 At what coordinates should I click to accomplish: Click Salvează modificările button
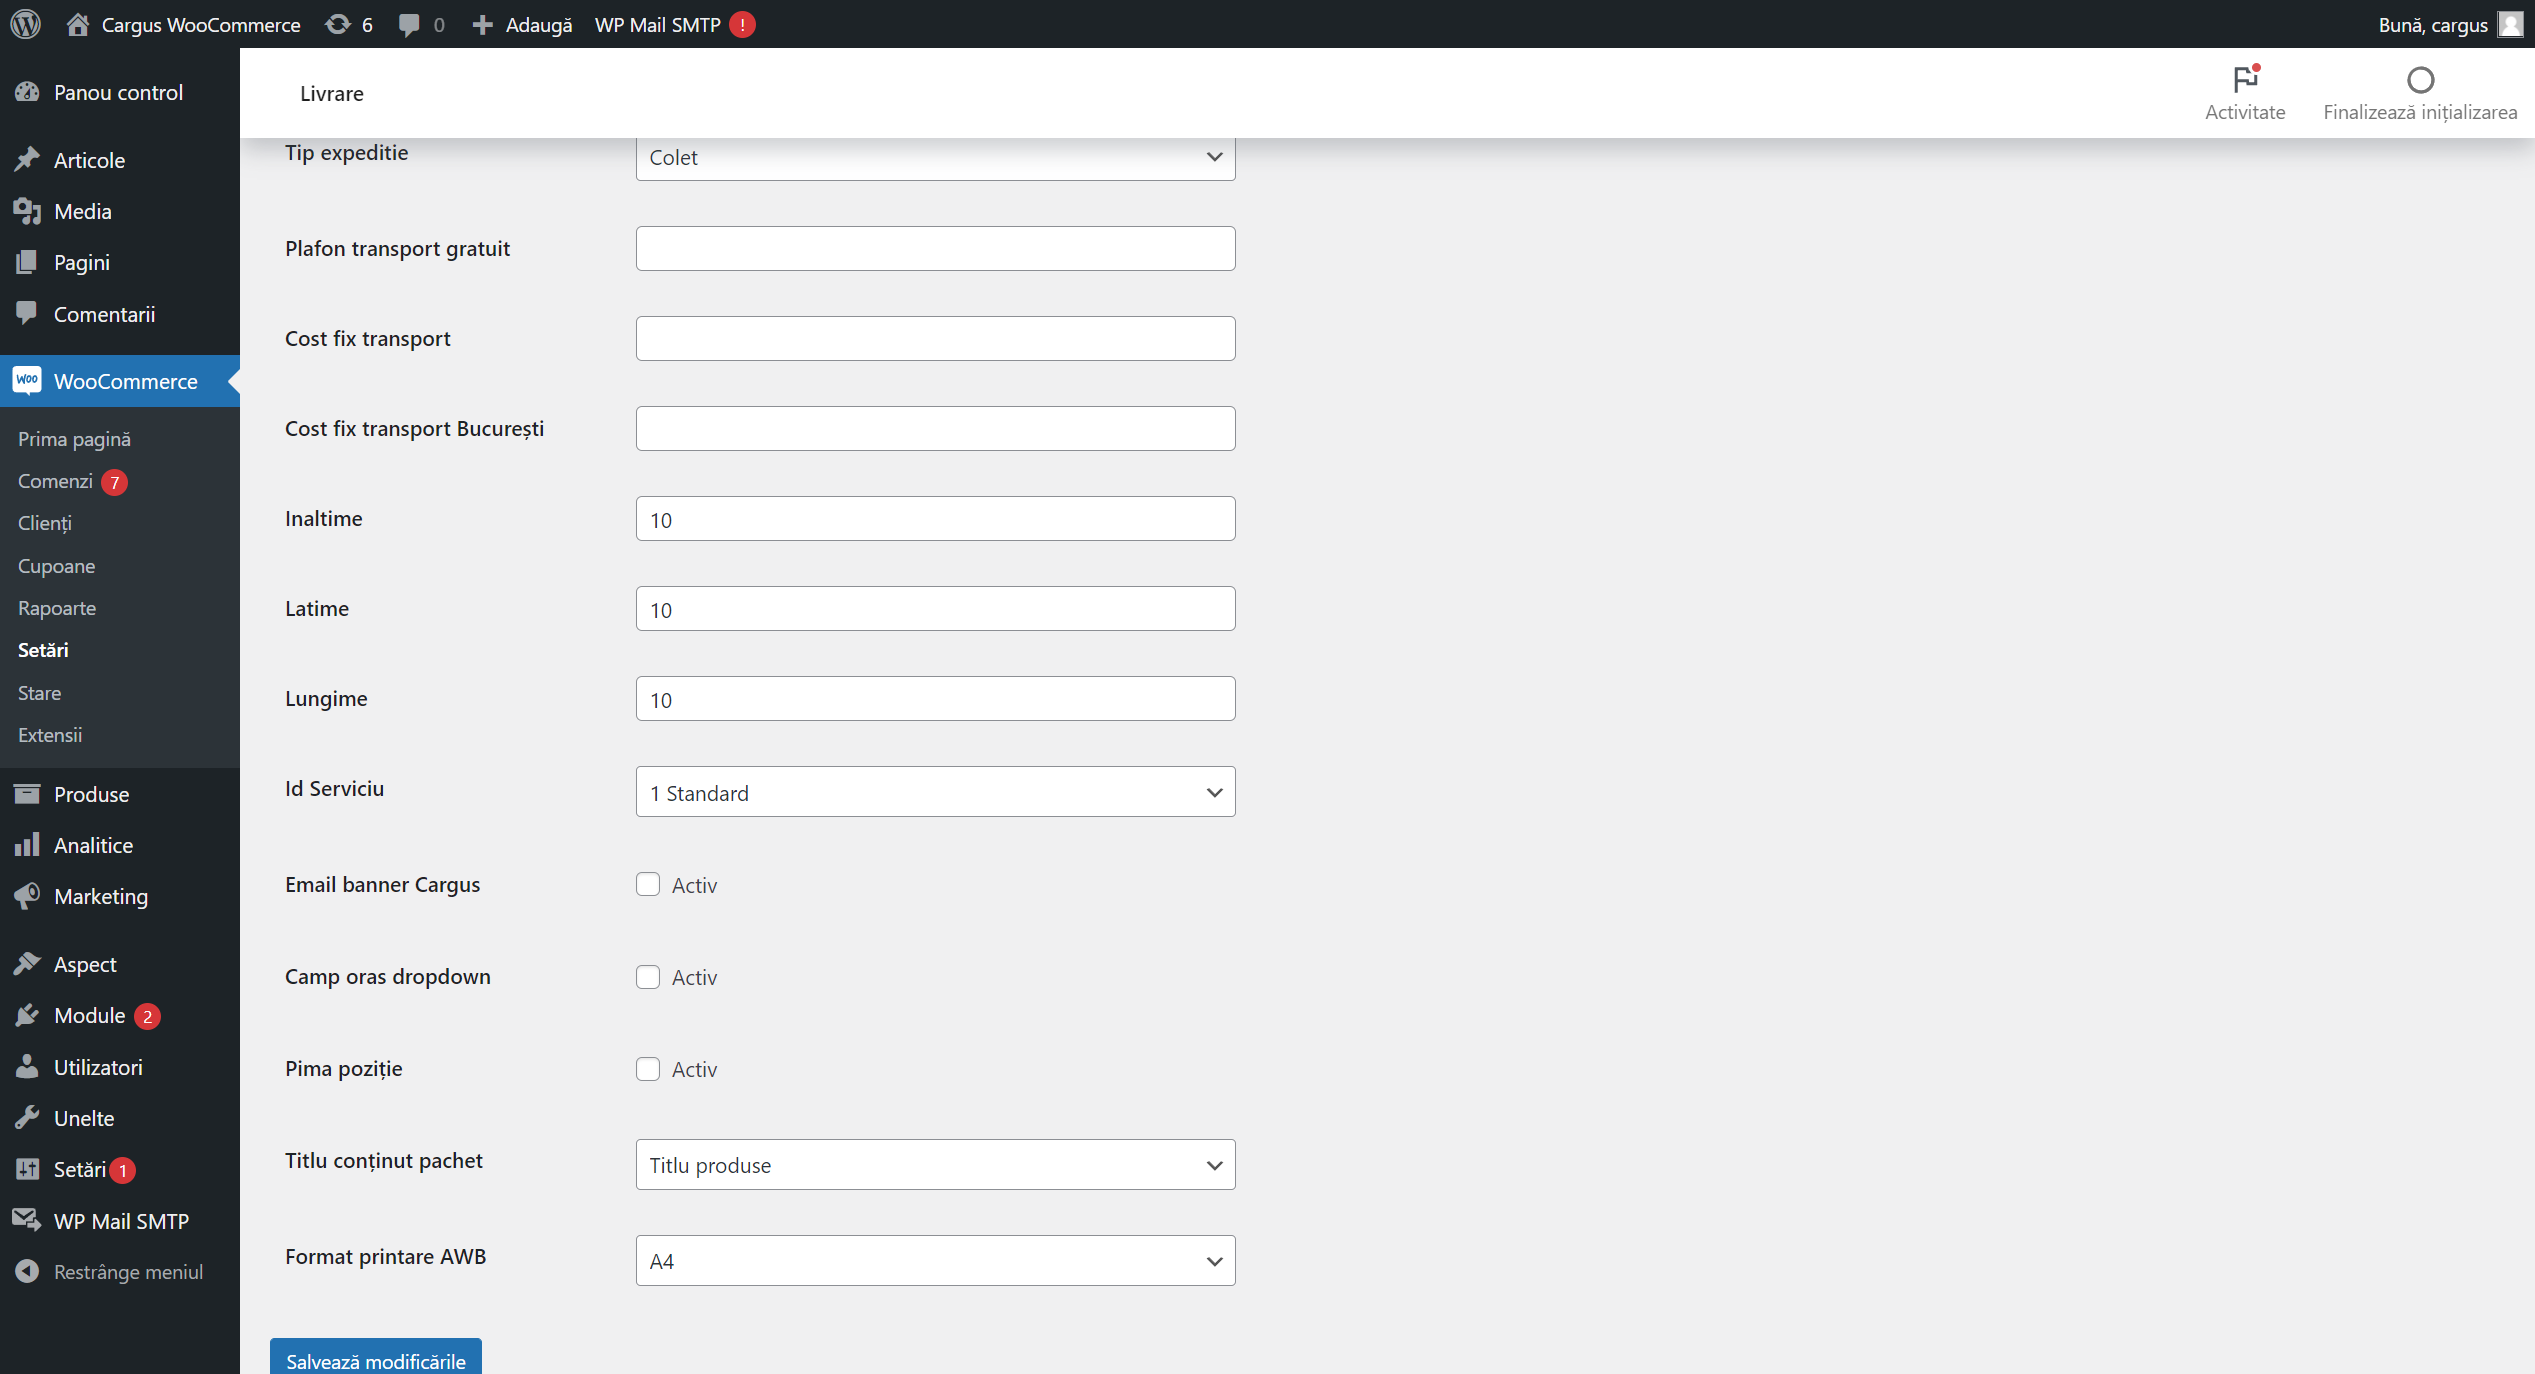[x=376, y=1357]
